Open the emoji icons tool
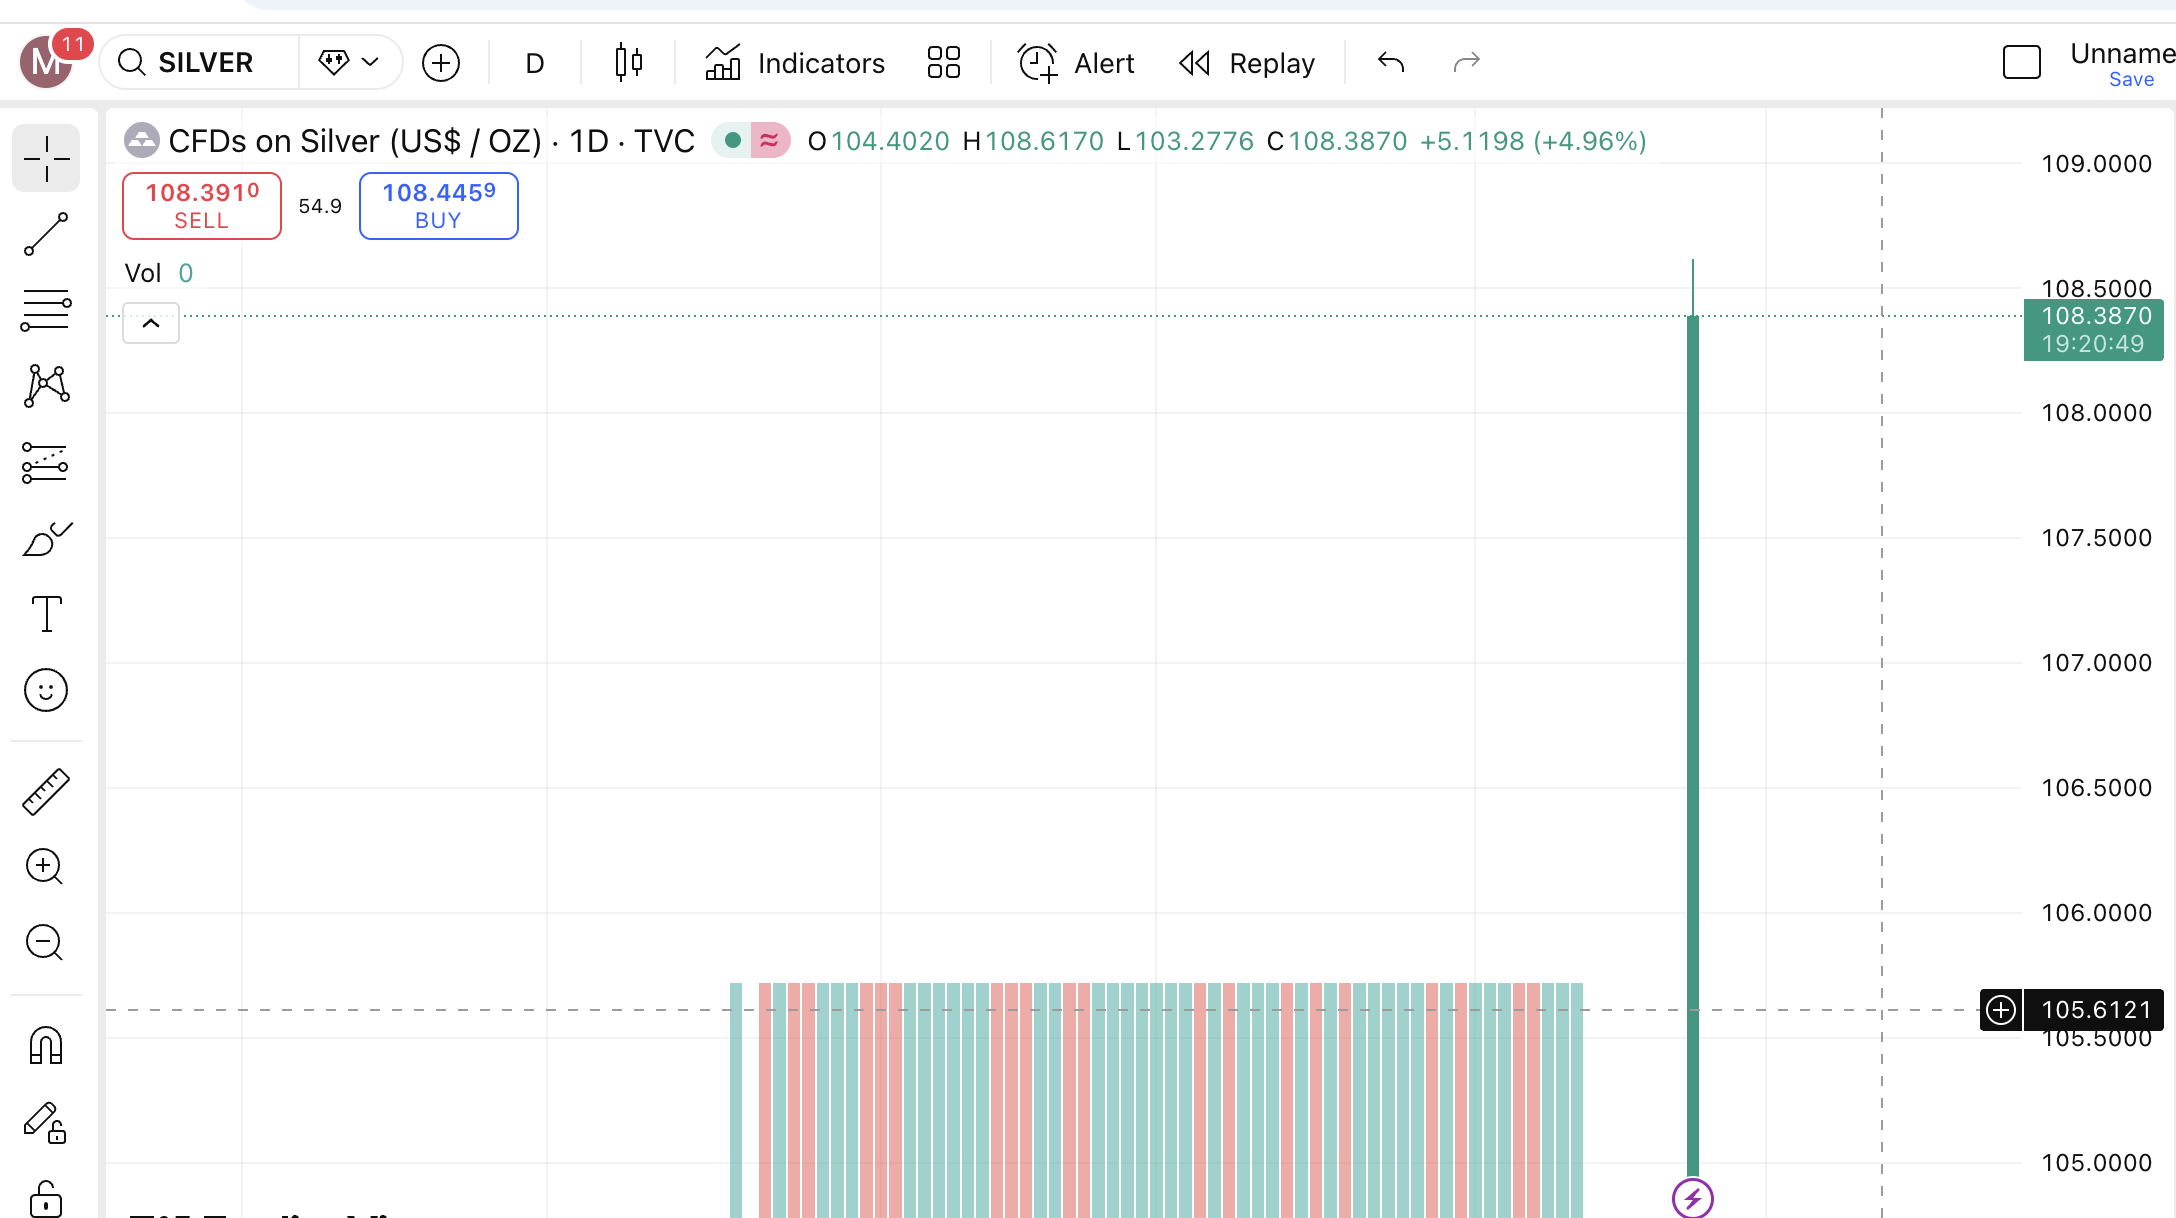2176x1218 pixels. point(46,690)
